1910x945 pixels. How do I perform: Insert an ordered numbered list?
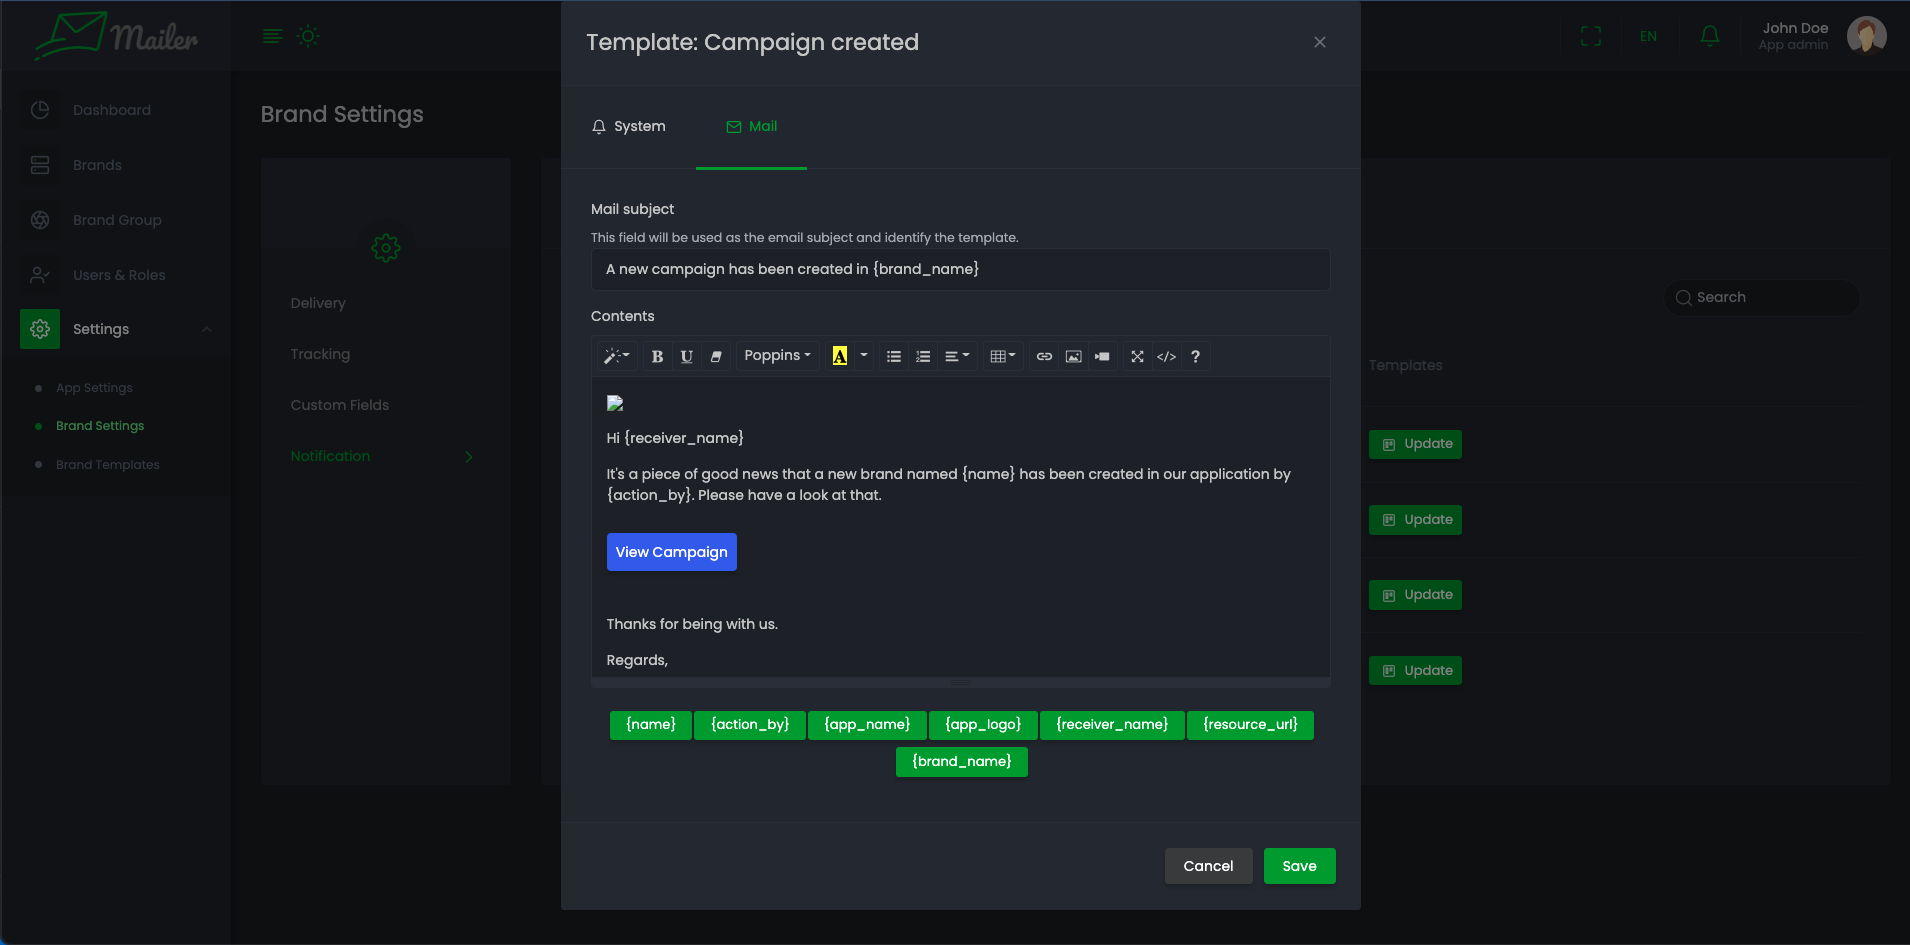point(923,356)
